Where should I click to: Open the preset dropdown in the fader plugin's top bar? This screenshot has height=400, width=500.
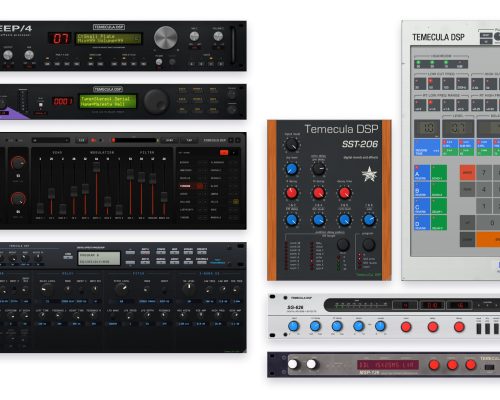(x=51, y=140)
